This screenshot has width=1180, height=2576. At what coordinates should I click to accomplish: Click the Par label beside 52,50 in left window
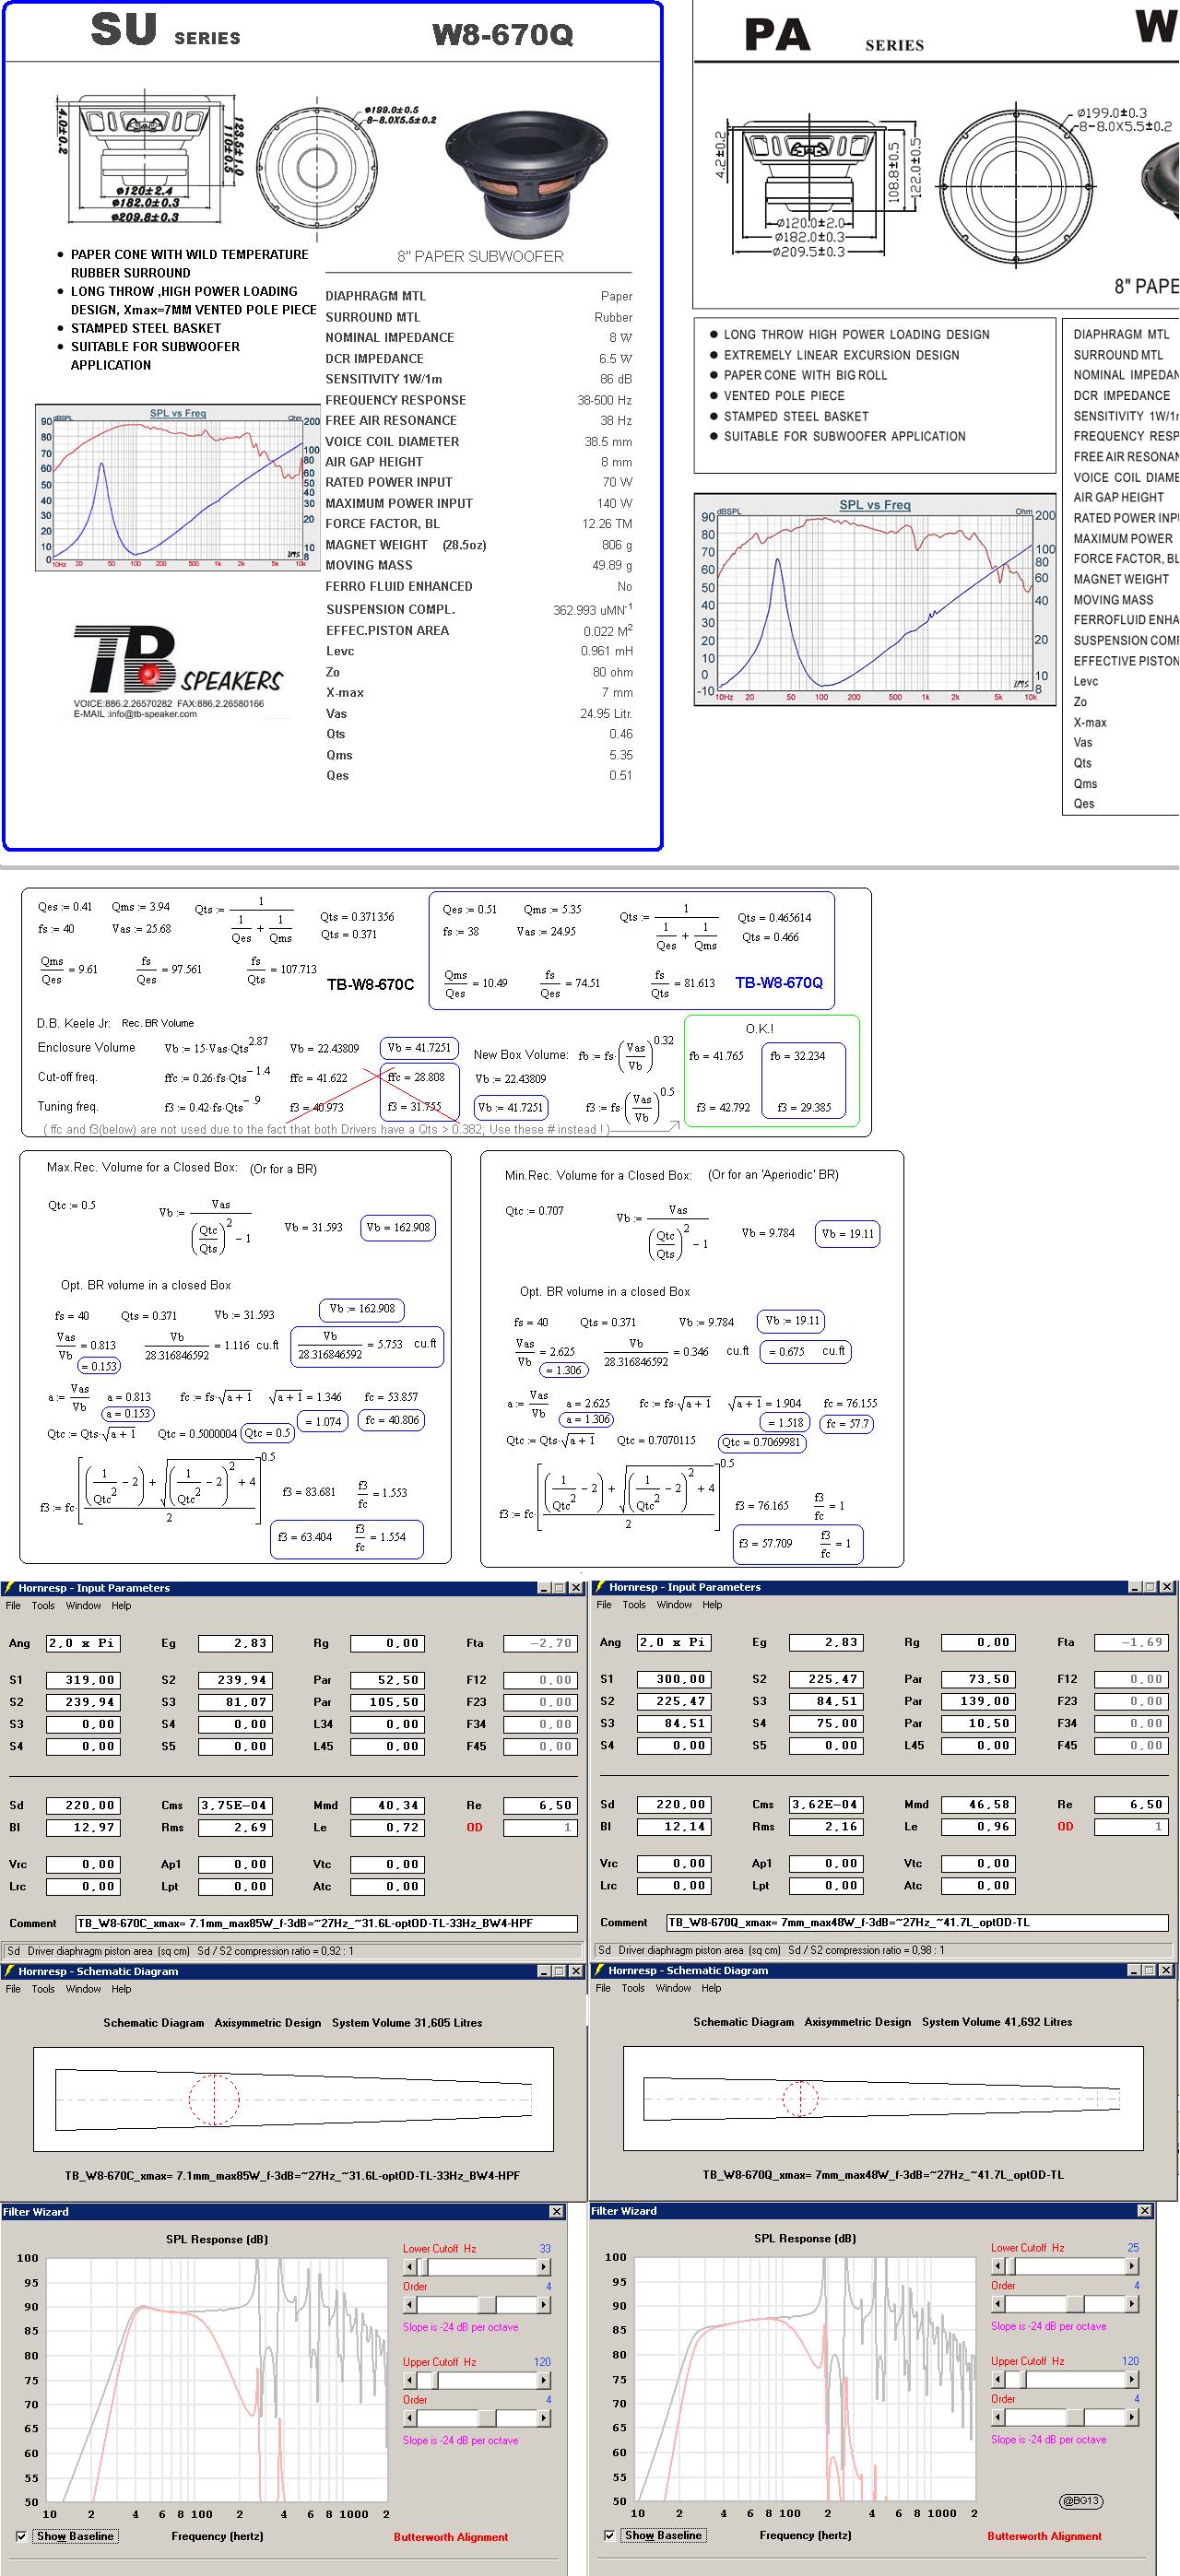coord(322,1680)
